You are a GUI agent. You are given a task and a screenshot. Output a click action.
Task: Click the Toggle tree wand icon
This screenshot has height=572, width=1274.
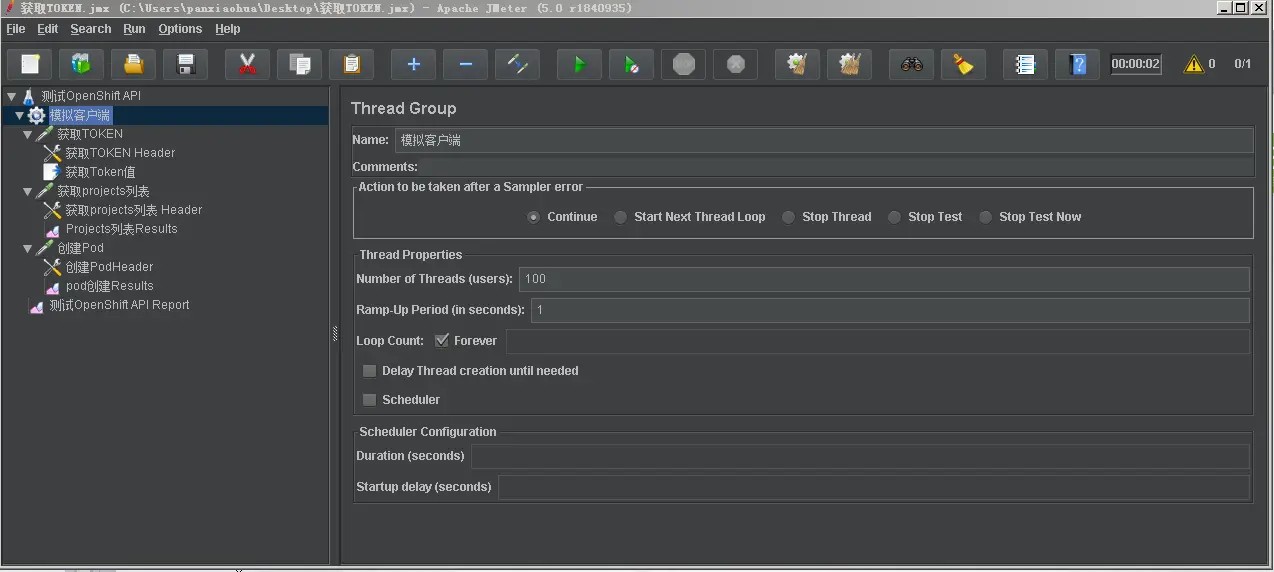517,65
